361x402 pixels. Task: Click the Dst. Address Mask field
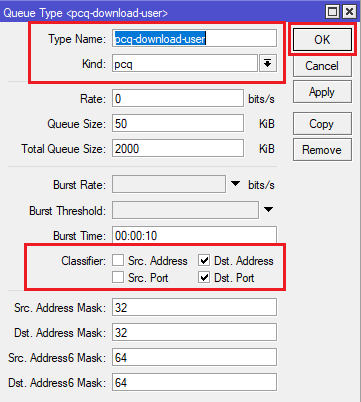(x=194, y=332)
